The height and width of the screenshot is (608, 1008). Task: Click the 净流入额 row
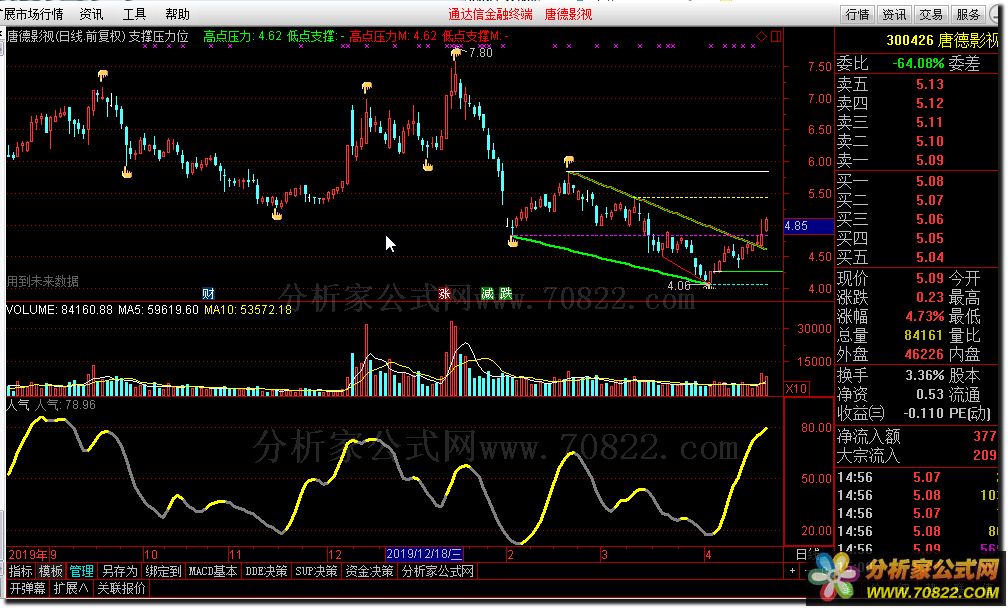[917, 436]
